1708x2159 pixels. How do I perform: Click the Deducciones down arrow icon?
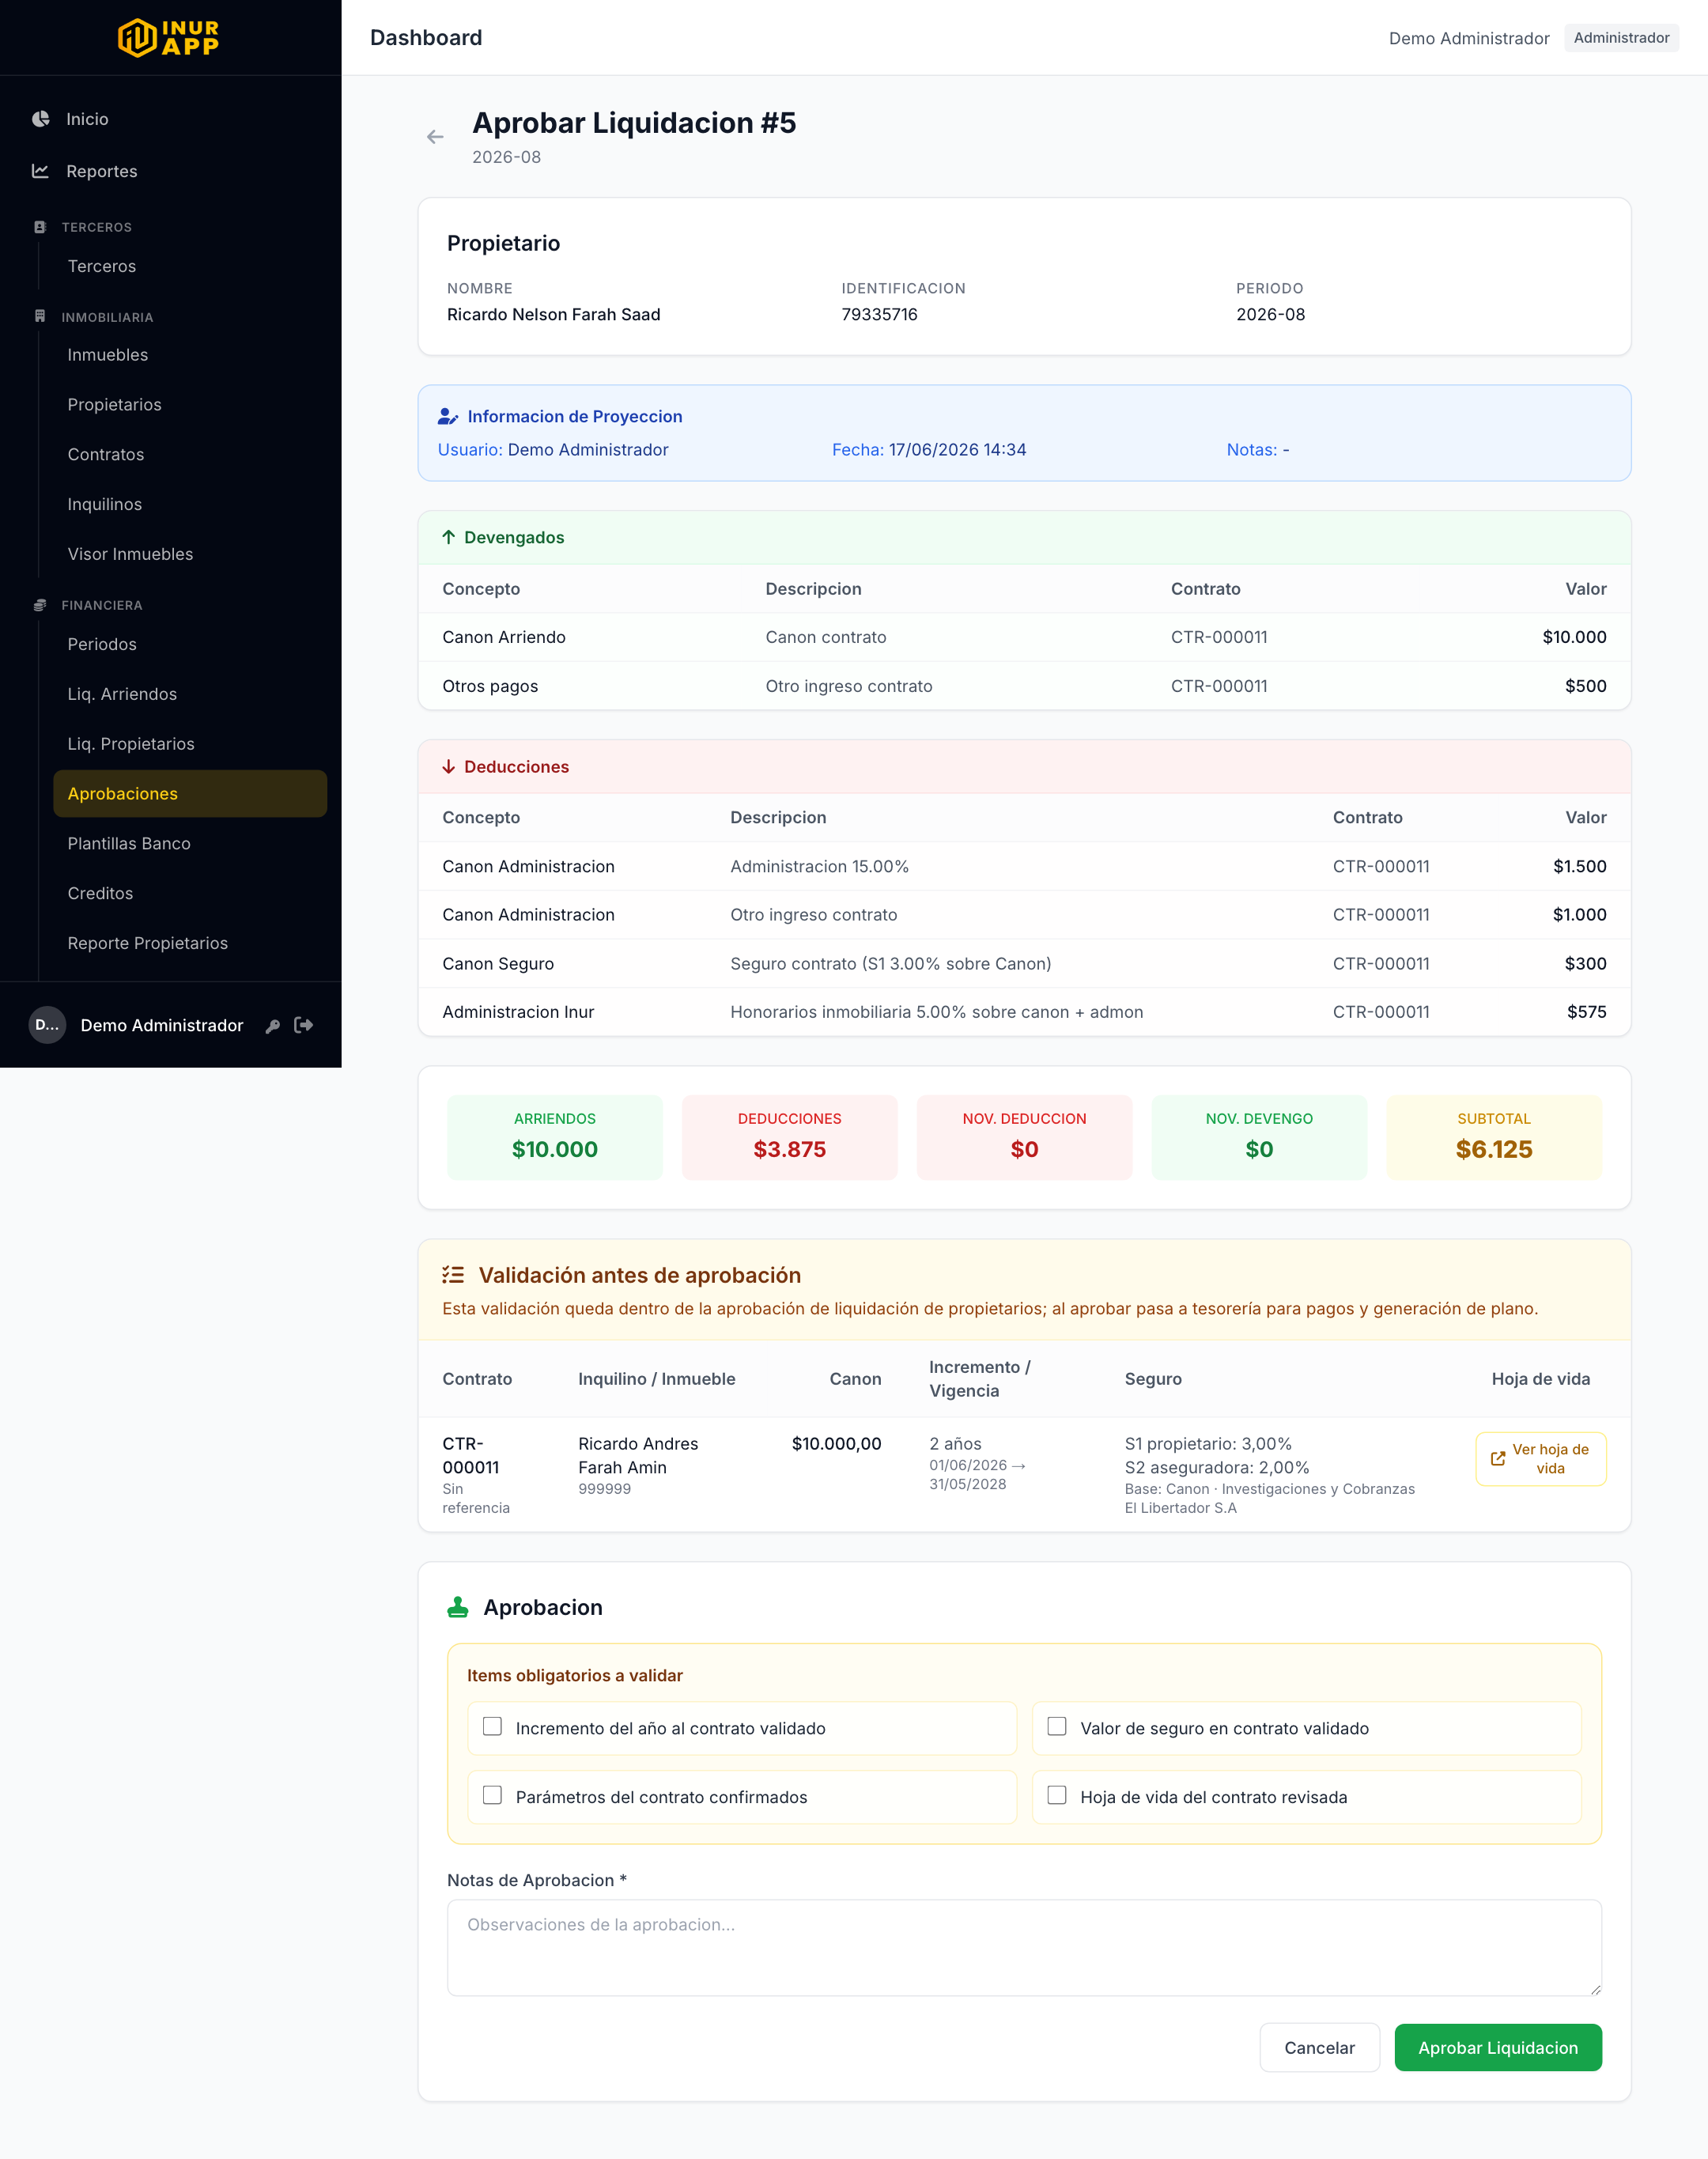click(x=449, y=767)
